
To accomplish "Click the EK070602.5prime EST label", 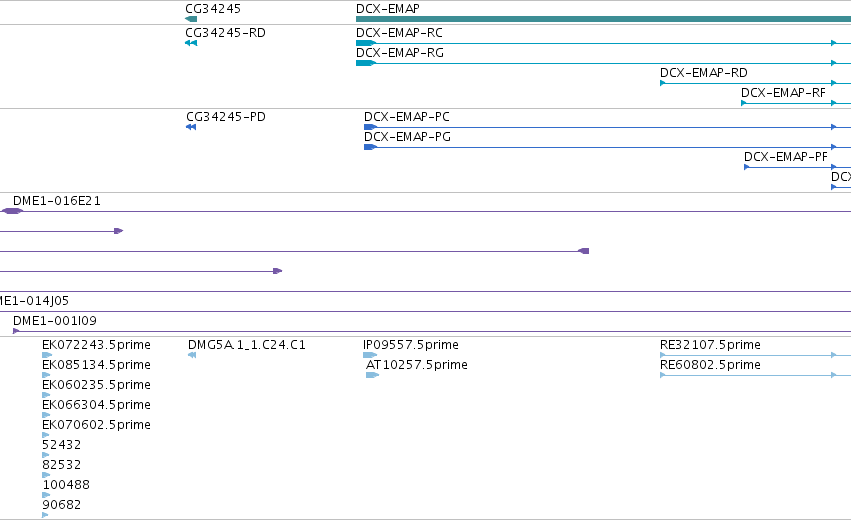I will pyautogui.click(x=96, y=425).
